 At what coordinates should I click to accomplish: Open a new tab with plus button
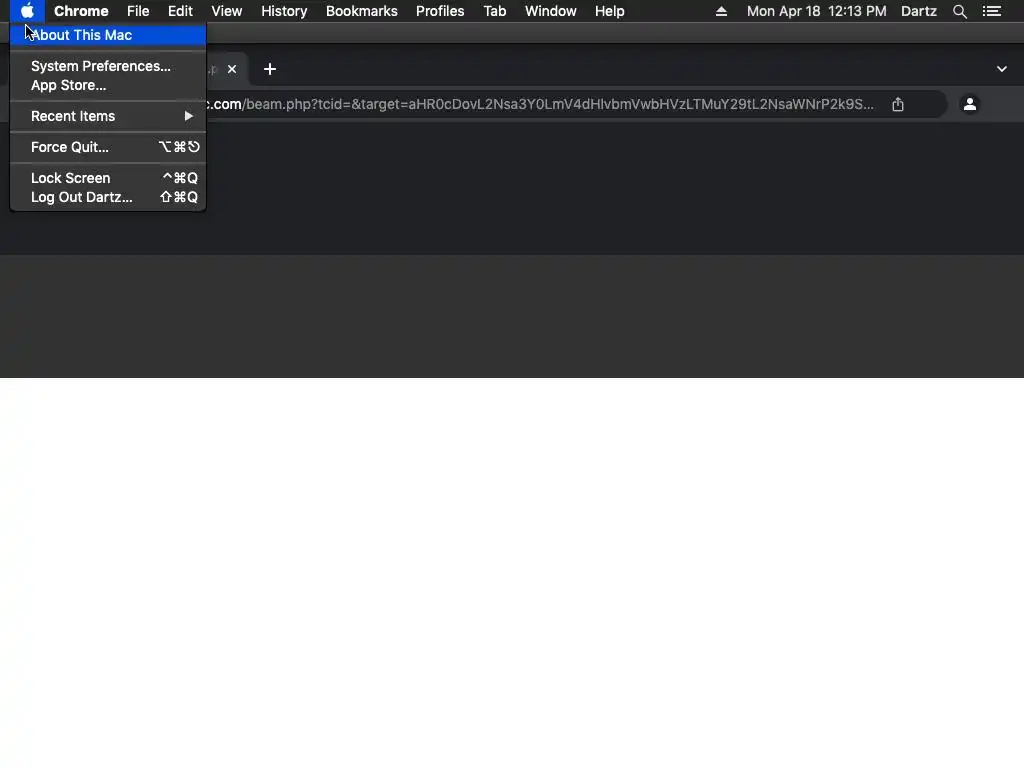(270, 69)
